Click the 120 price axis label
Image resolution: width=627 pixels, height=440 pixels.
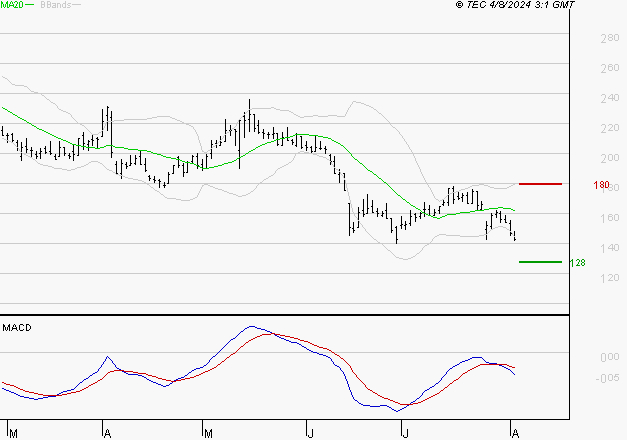point(610,278)
